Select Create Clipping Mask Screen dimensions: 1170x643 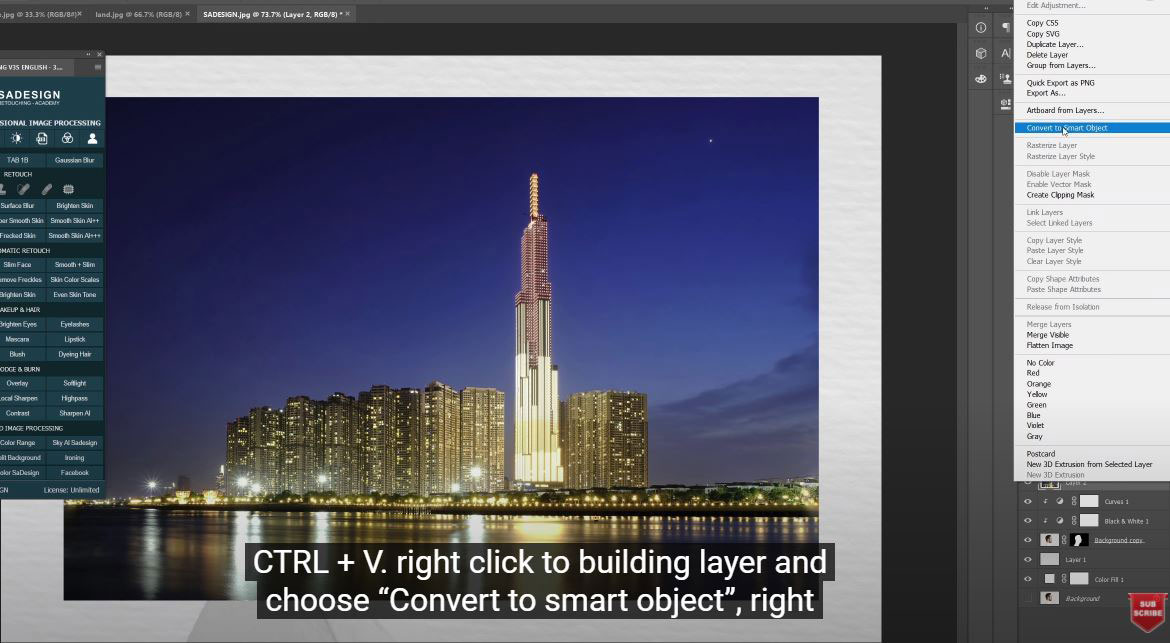[1060, 195]
